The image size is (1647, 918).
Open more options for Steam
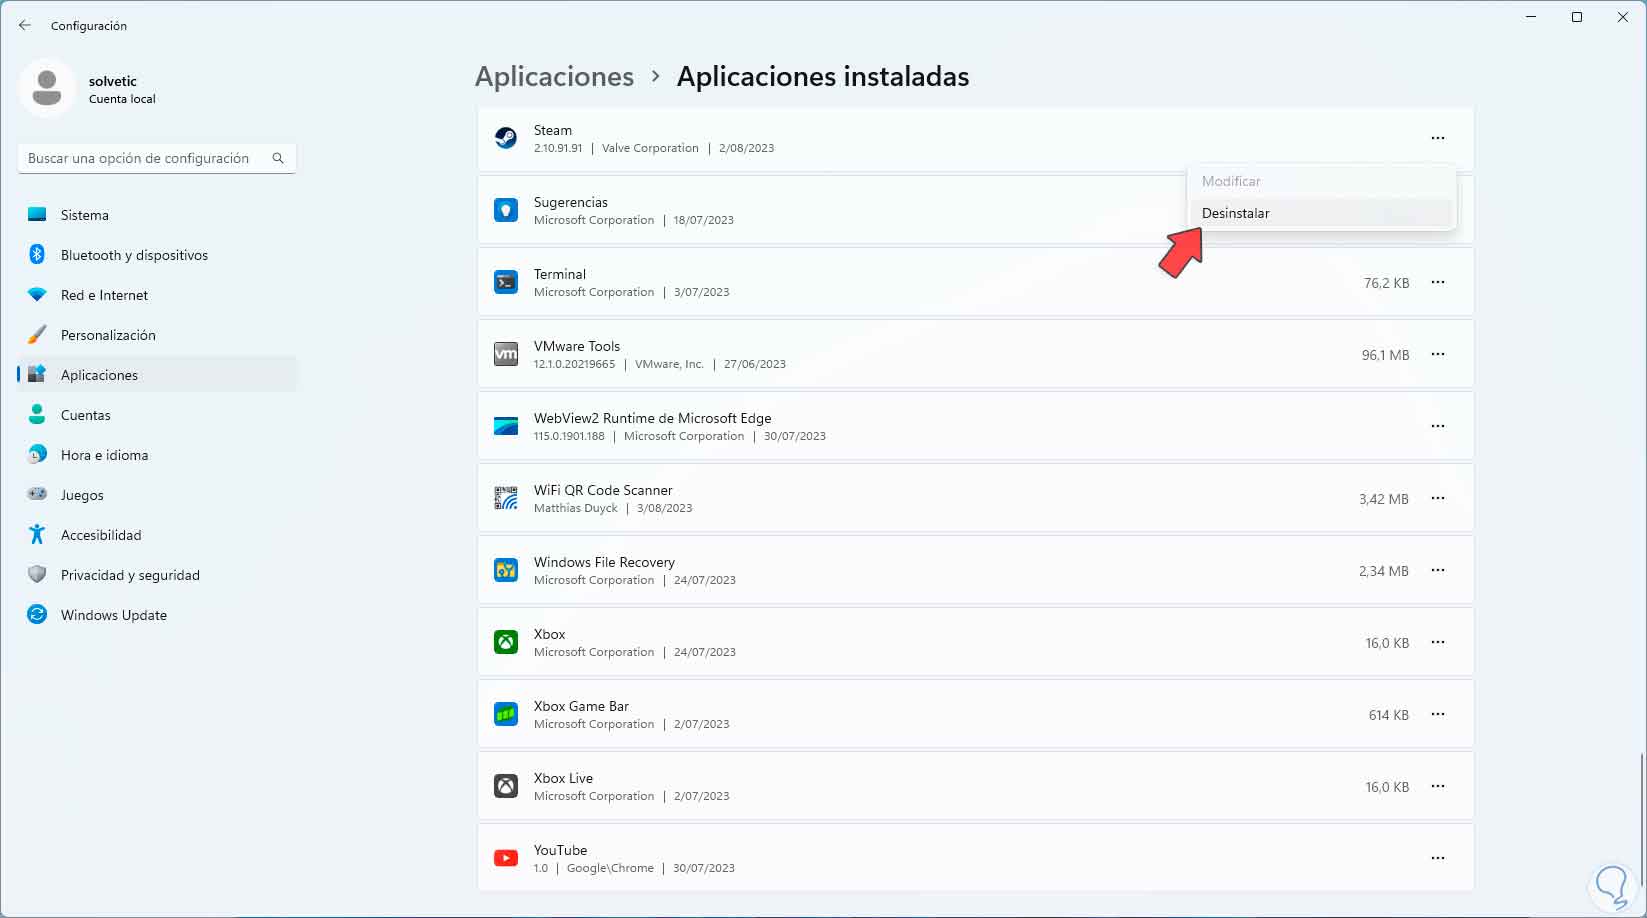1438,138
